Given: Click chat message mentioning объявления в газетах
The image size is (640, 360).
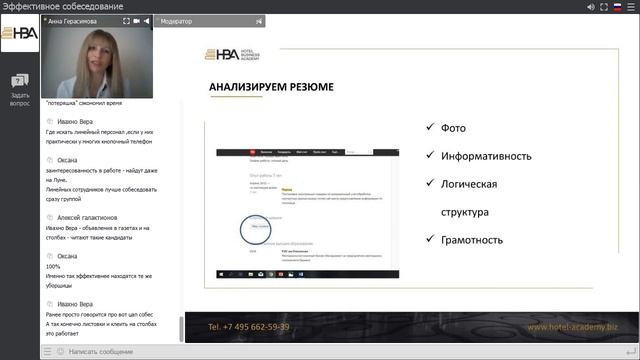Looking at the screenshot, I should coord(98,233).
